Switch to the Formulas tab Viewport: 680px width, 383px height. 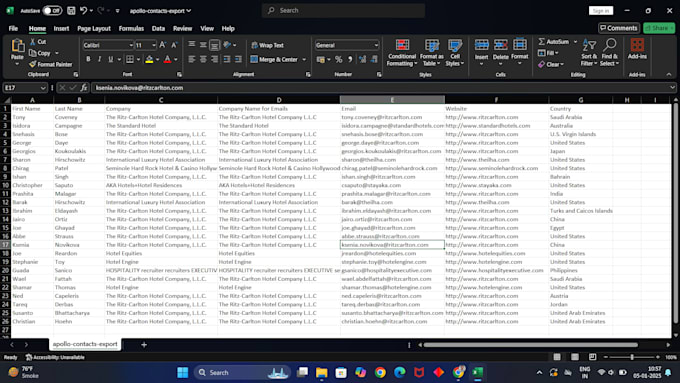pos(131,28)
